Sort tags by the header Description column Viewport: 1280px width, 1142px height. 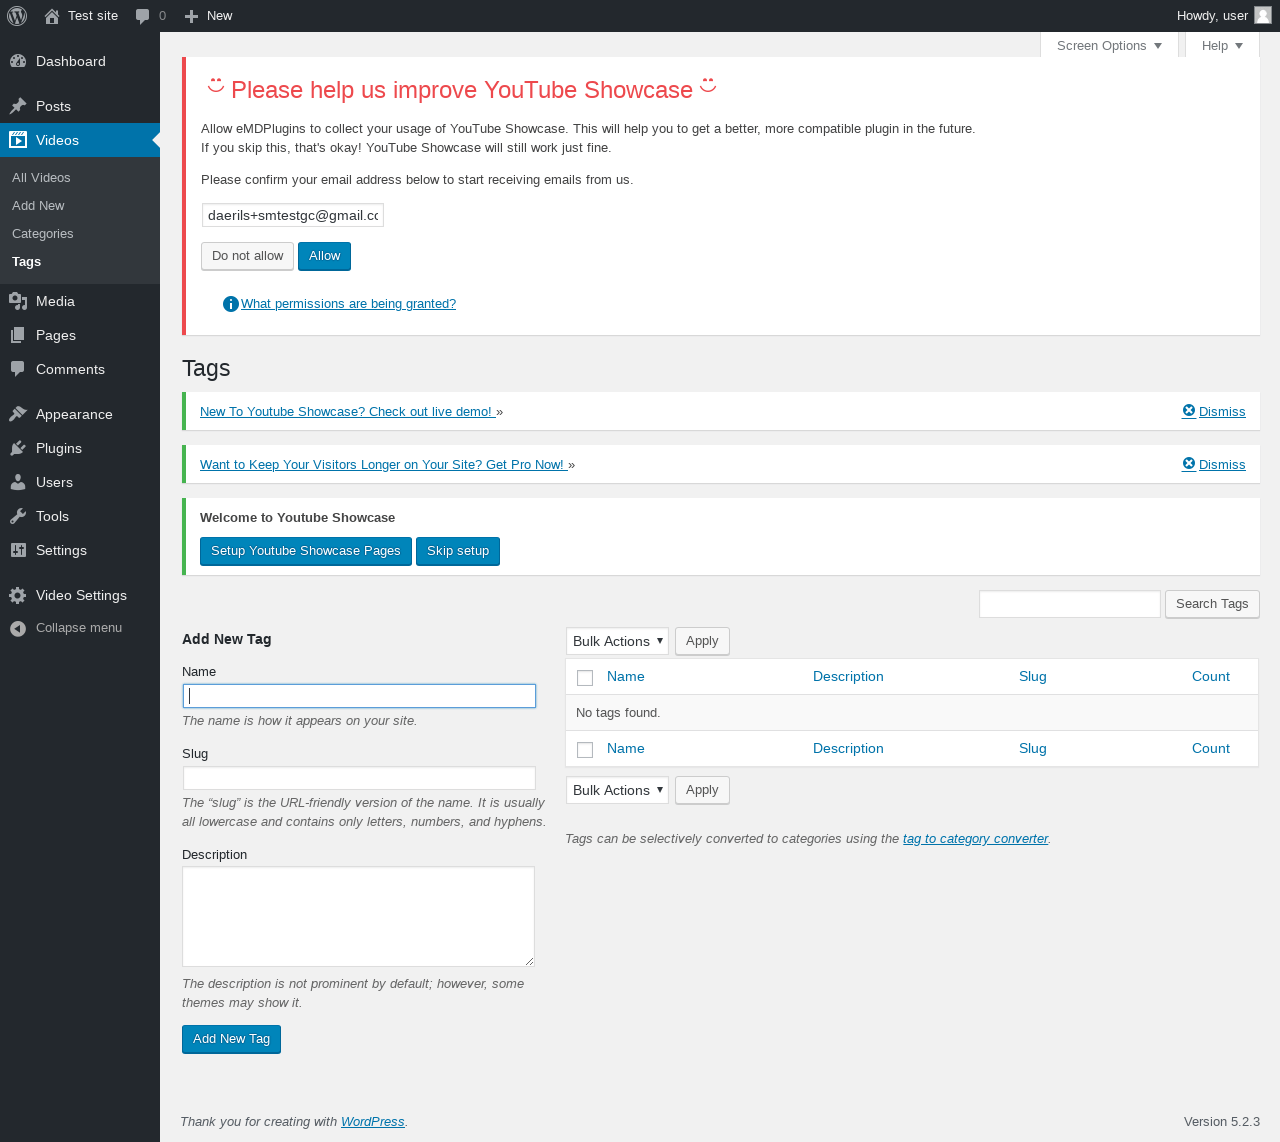coord(848,676)
